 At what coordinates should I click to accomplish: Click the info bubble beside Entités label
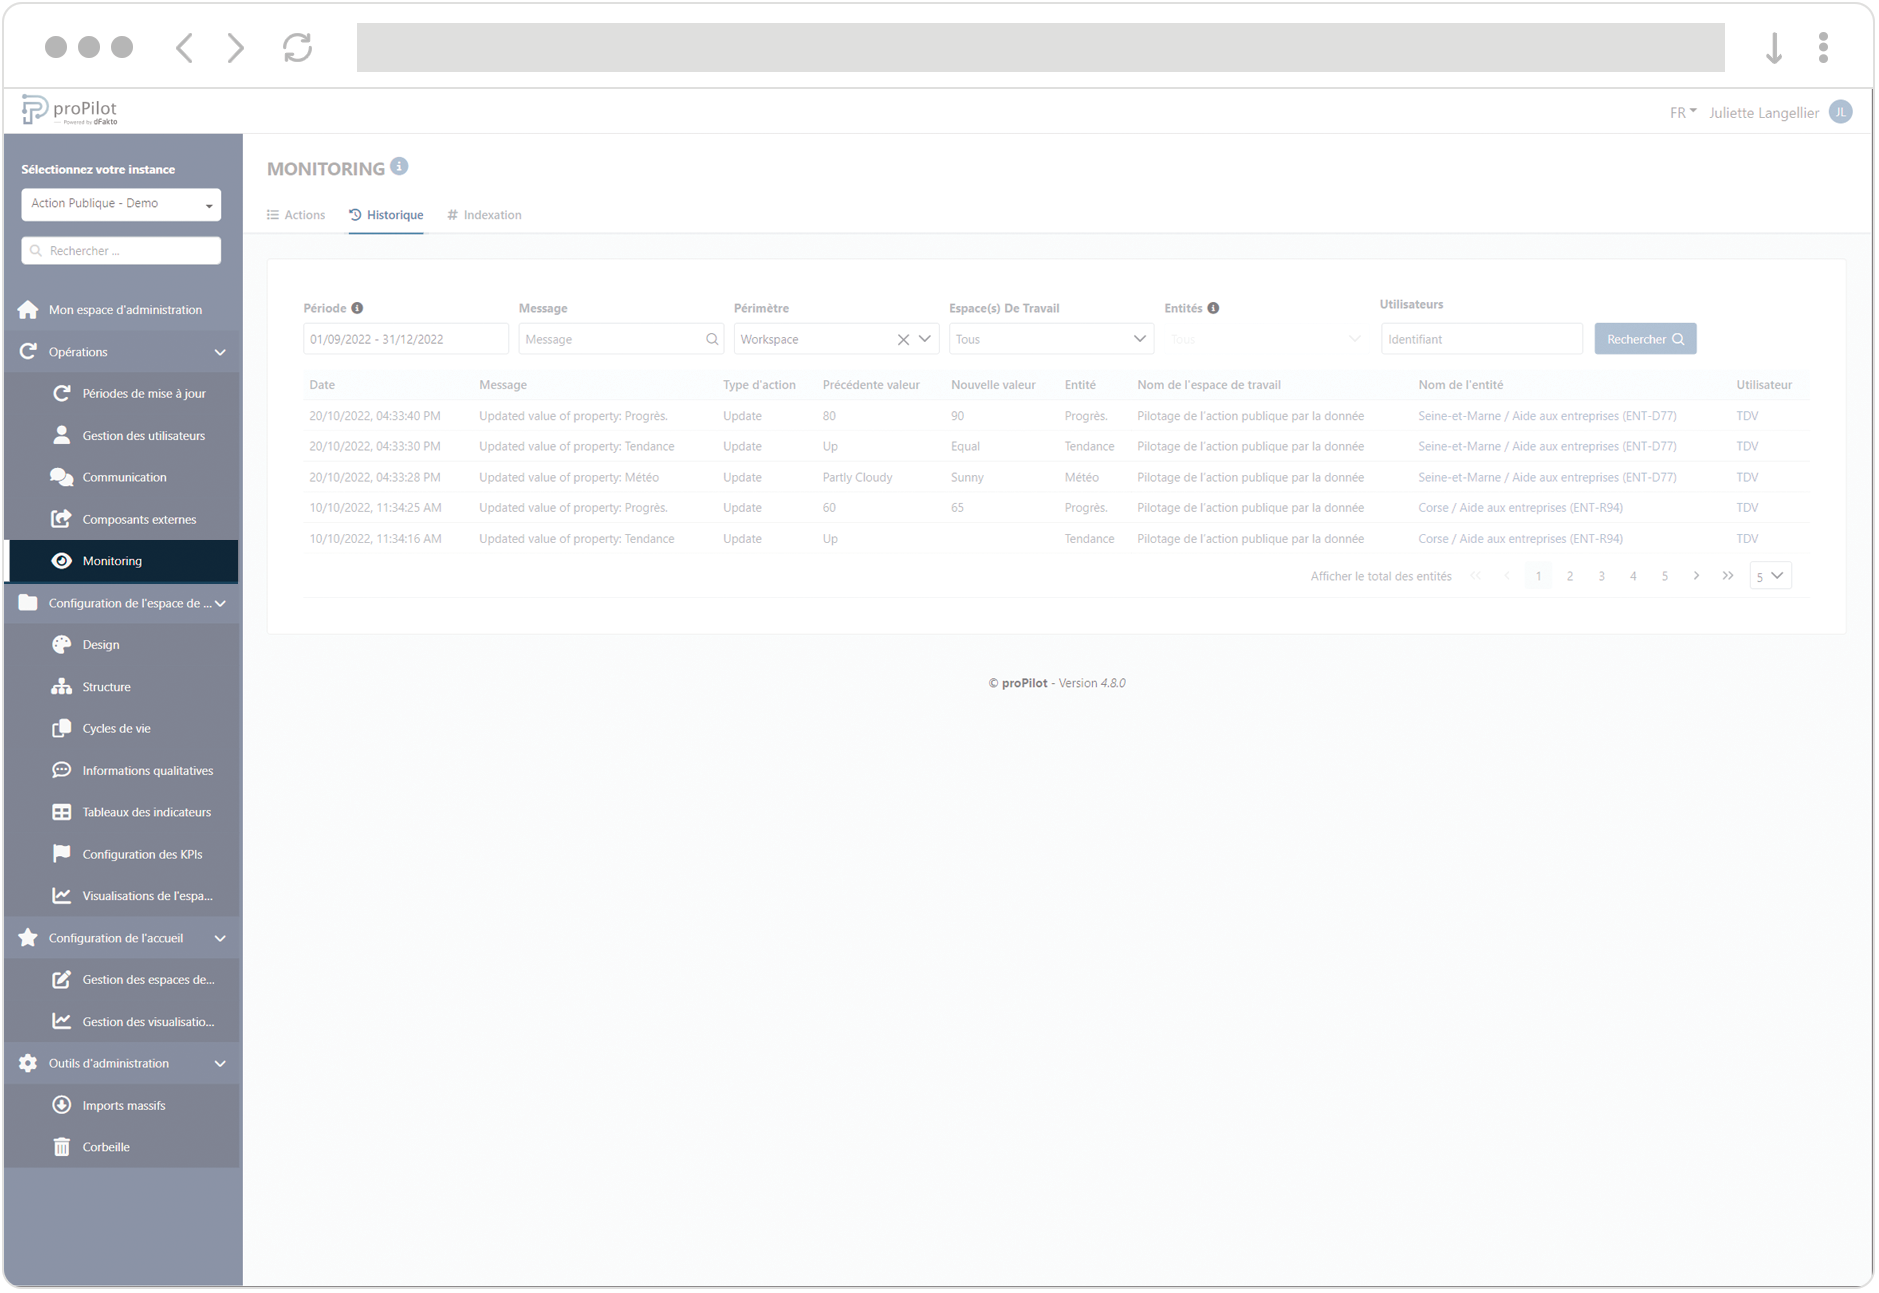1214,307
